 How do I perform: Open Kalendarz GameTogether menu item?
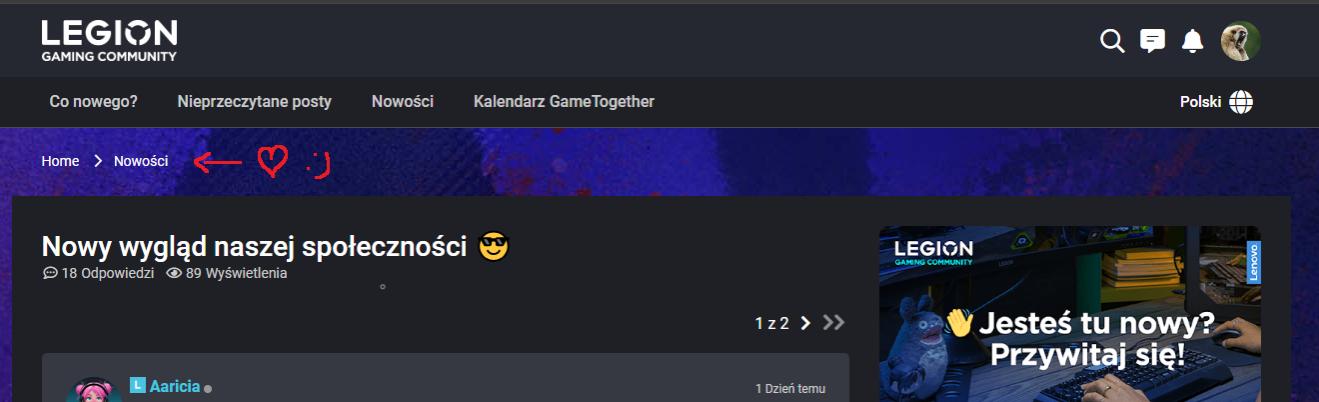(564, 102)
